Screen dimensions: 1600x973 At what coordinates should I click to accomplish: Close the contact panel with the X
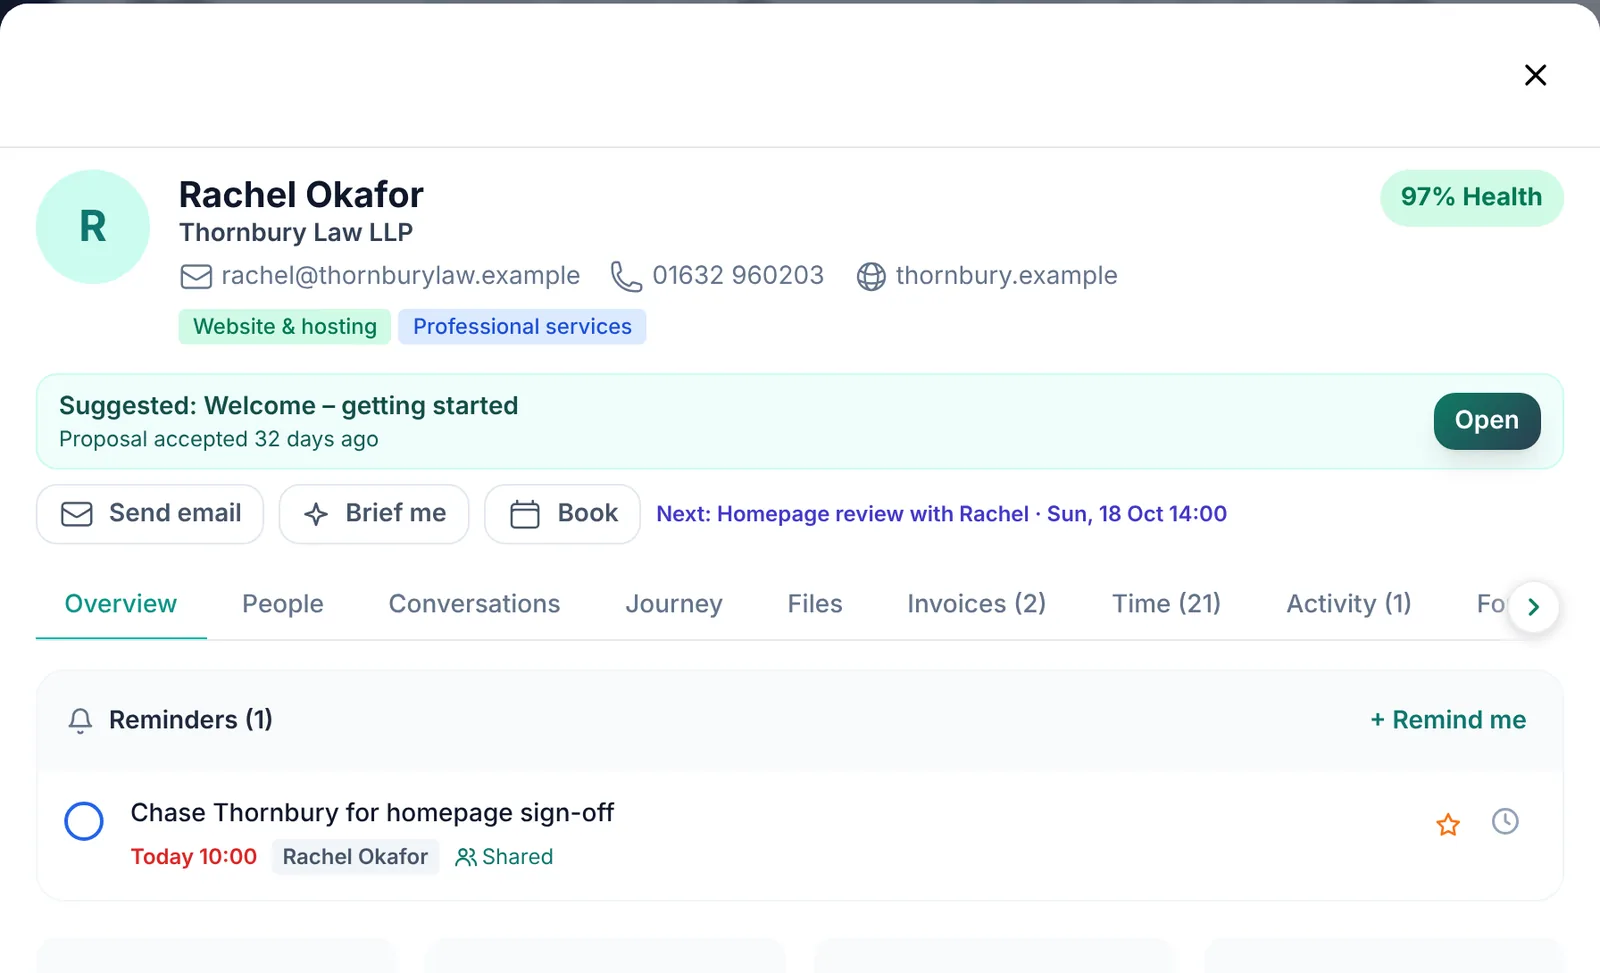(x=1535, y=75)
